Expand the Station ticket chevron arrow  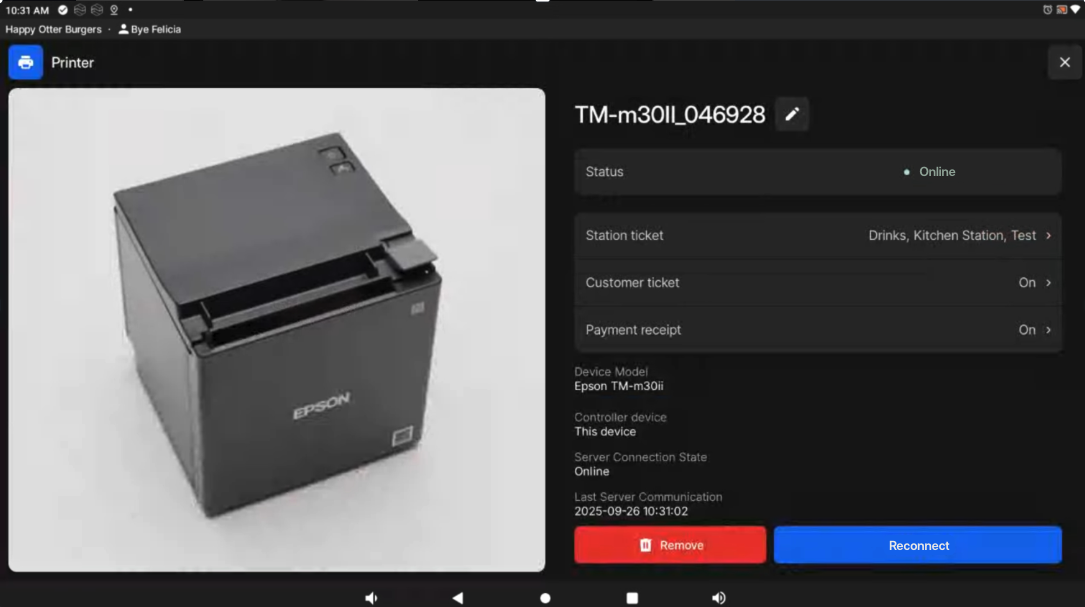coord(1048,236)
